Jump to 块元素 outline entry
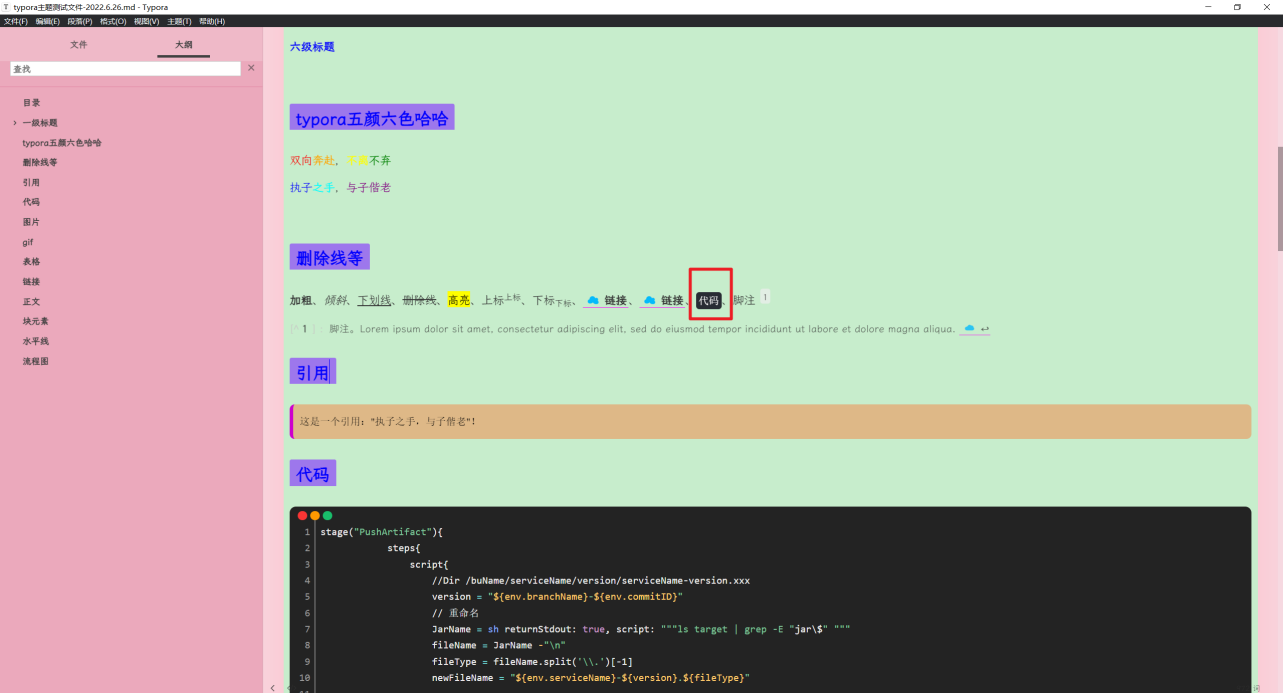This screenshot has height=693, width=1283. click(x=36, y=322)
